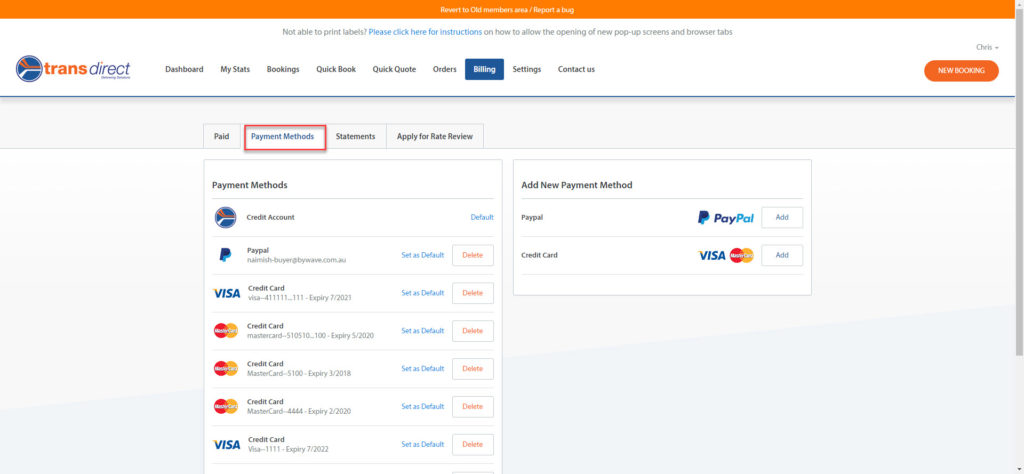Click the Mastercard icon for card expiring 2/2020
Image resolution: width=1024 pixels, height=474 pixels.
coord(226,407)
